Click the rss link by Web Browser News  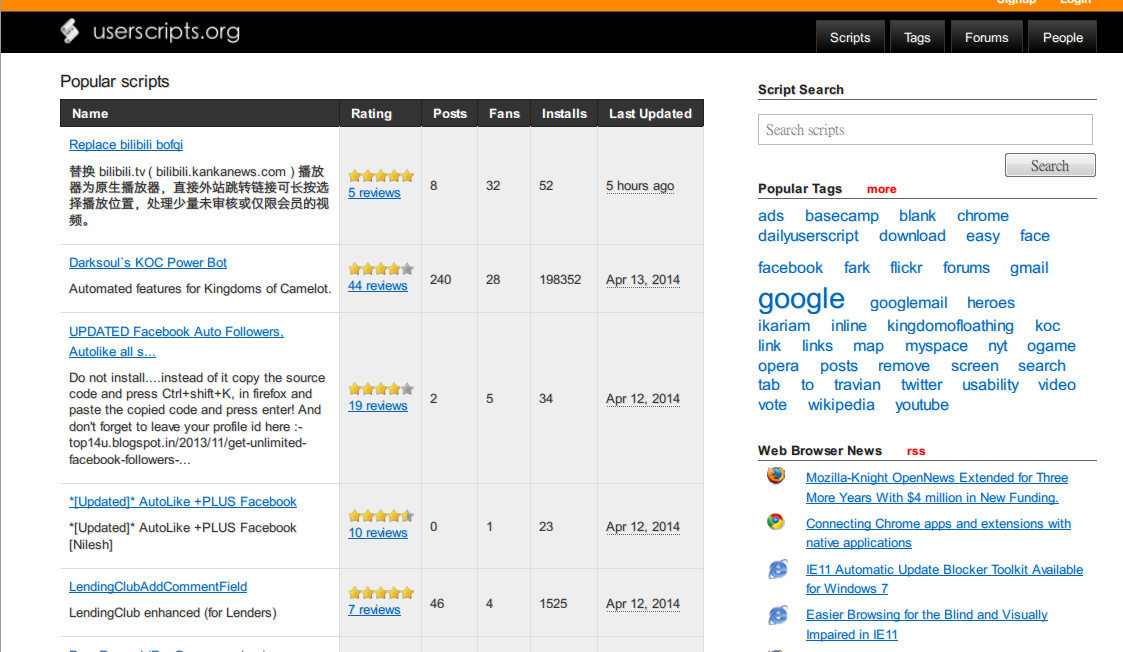click(916, 451)
